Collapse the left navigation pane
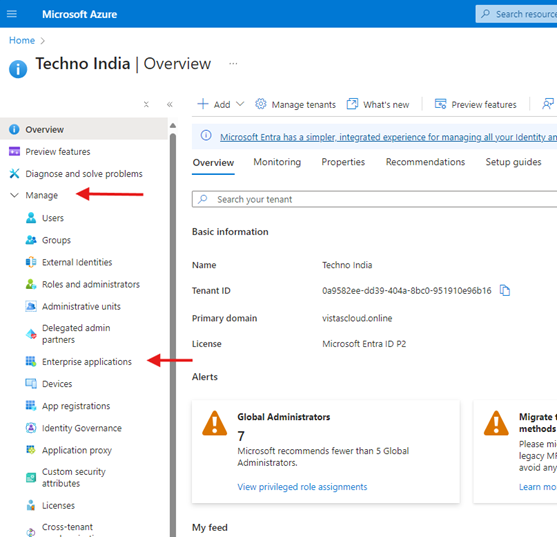The width and height of the screenshot is (557, 537). tap(170, 104)
